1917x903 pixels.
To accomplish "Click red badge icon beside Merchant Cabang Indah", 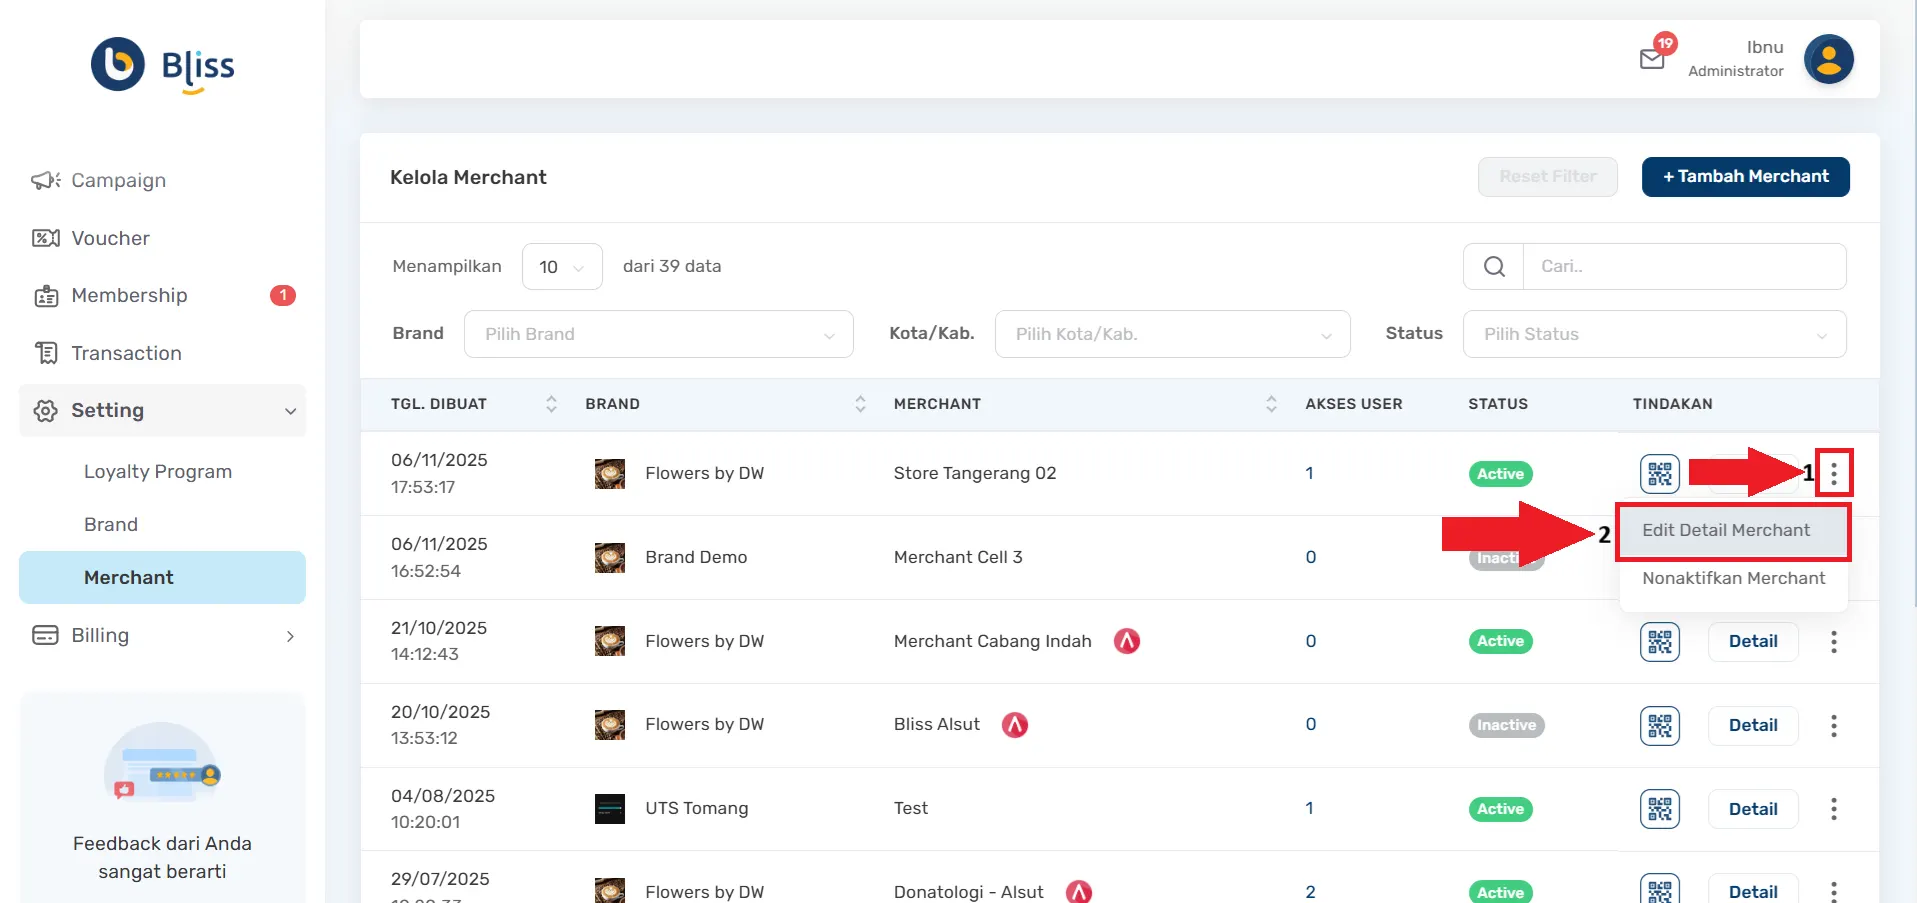I will (x=1127, y=641).
